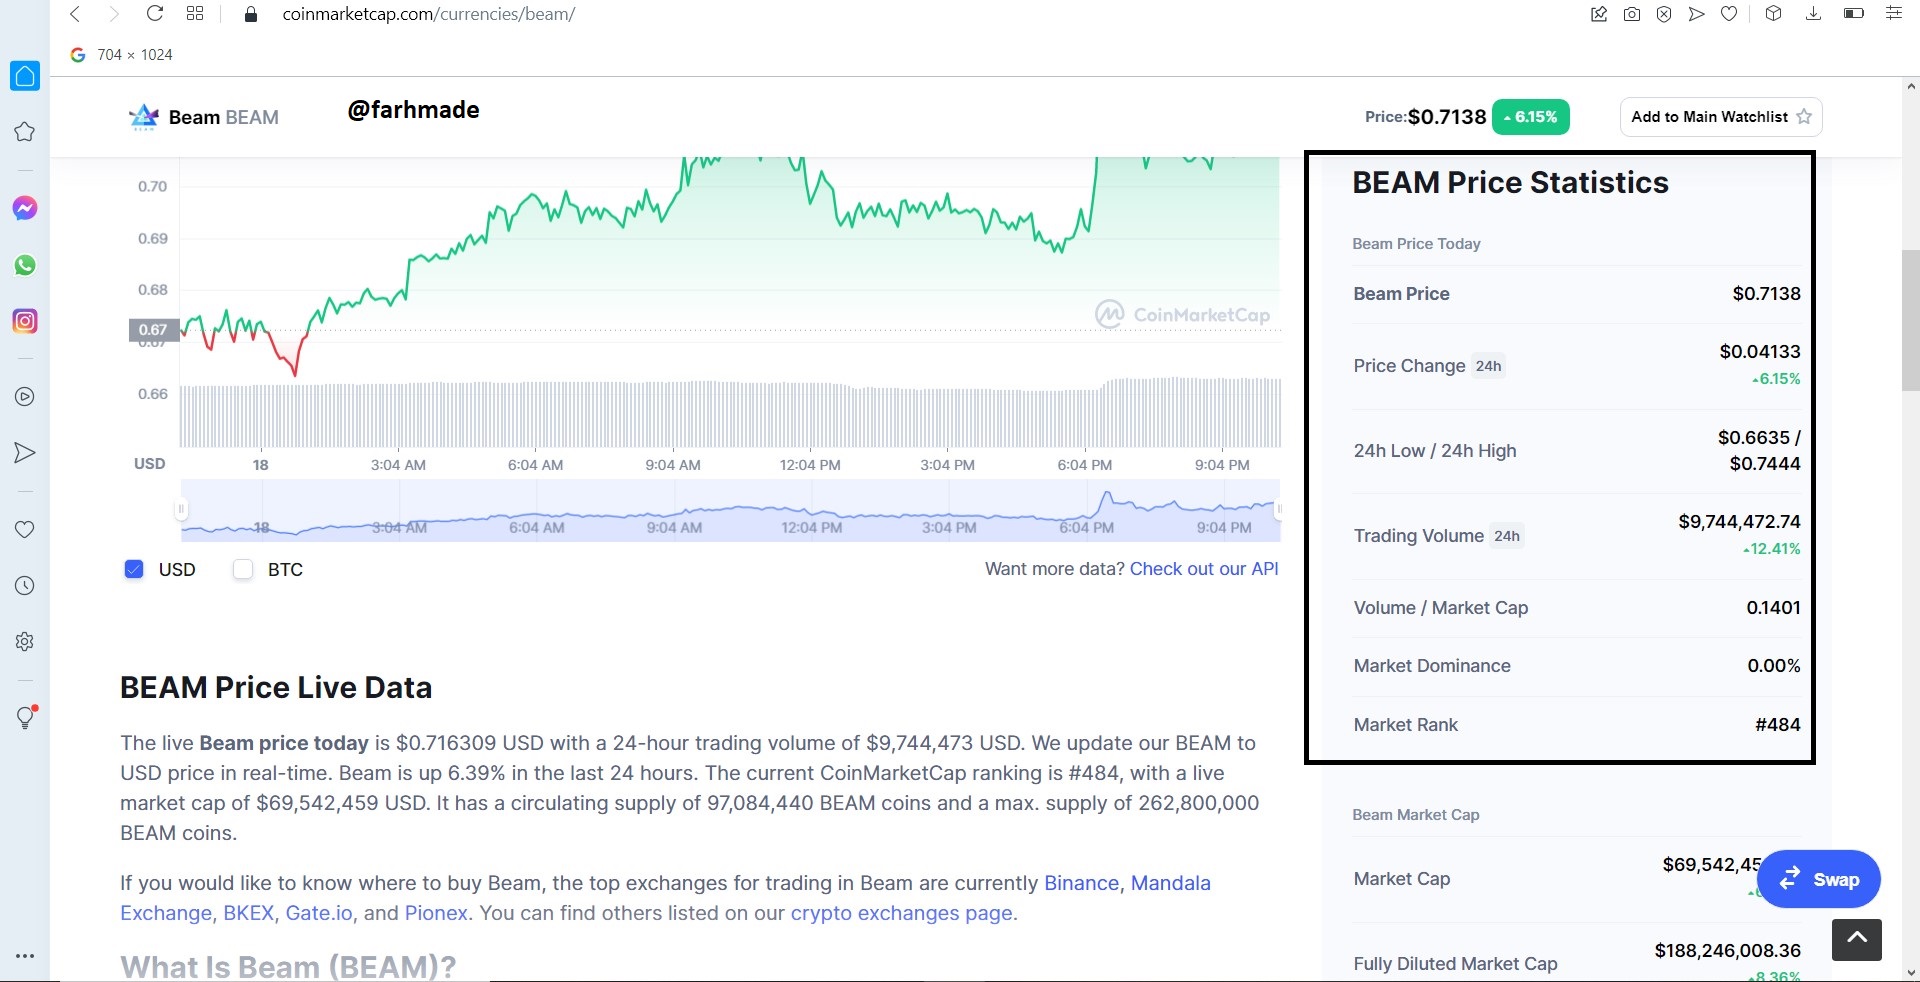This screenshot has height=982, width=1920.
Task: Click the Volume / Market Cap value 0.1401
Action: pyautogui.click(x=1773, y=608)
